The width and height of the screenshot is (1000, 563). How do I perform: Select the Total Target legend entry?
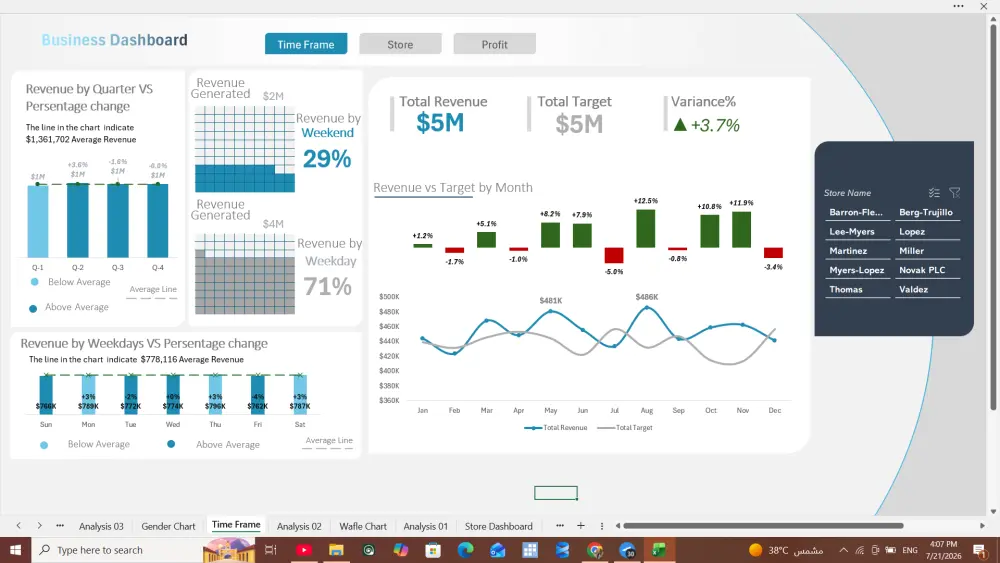click(625, 427)
